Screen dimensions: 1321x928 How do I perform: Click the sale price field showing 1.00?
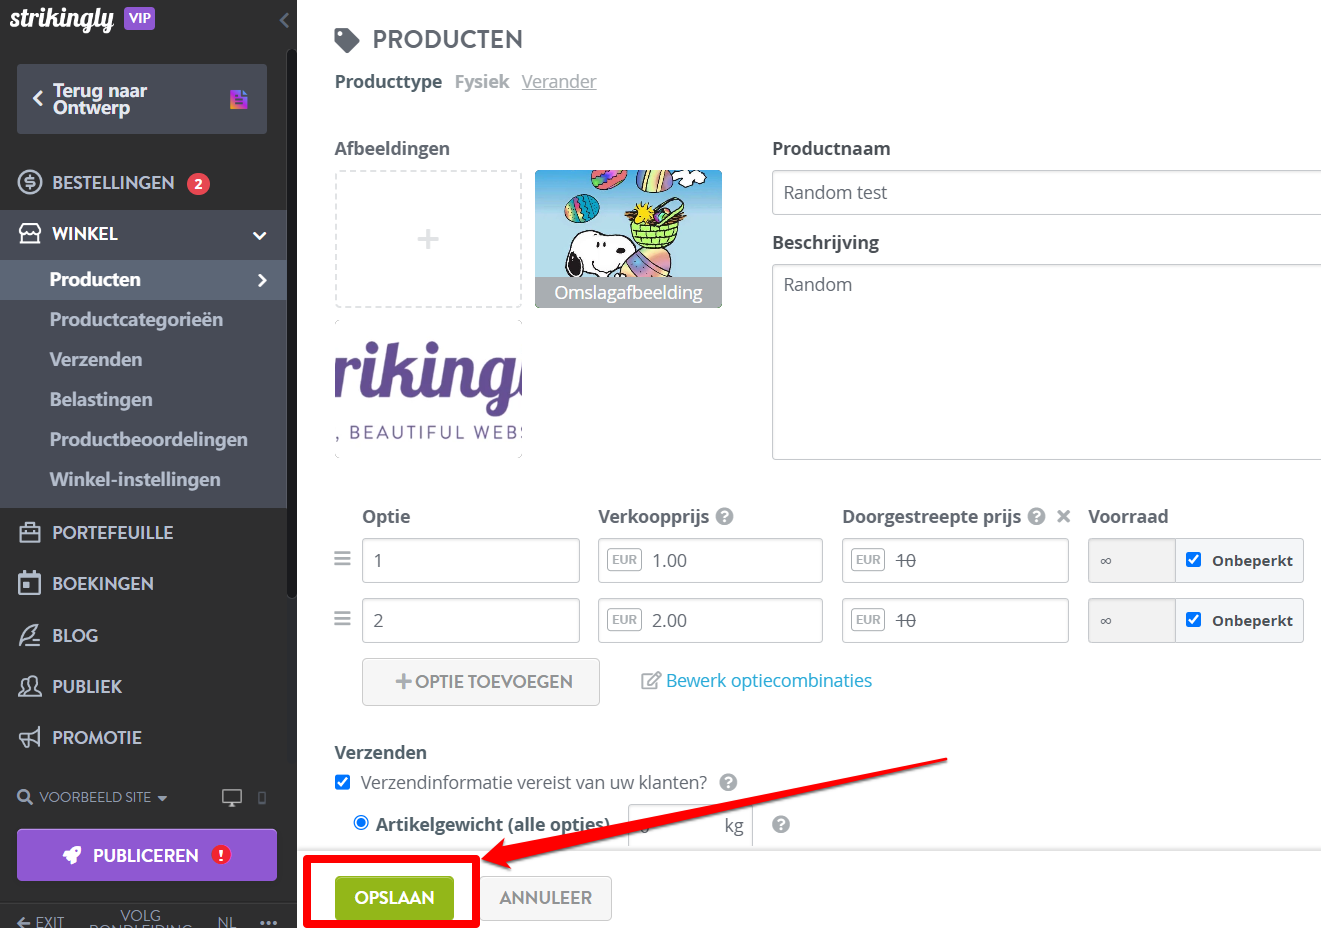pyautogui.click(x=710, y=561)
